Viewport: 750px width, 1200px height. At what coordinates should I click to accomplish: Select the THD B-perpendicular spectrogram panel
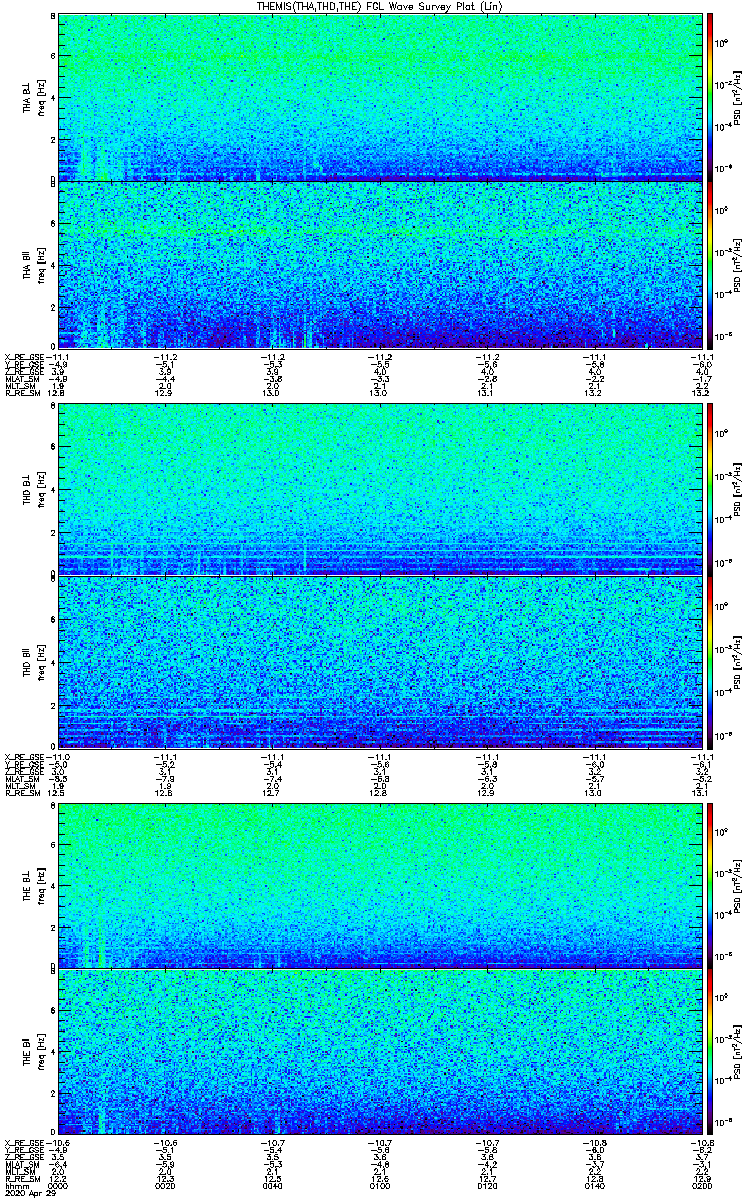pyautogui.click(x=381, y=489)
